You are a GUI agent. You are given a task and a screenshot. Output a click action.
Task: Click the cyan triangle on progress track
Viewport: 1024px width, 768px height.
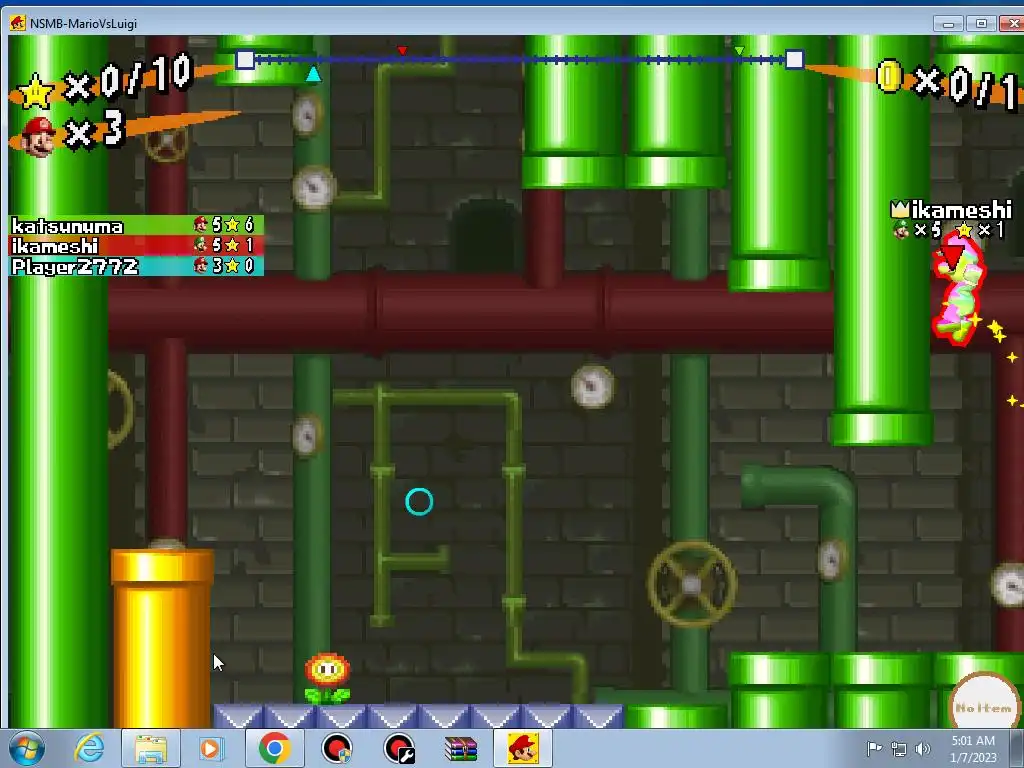313,74
